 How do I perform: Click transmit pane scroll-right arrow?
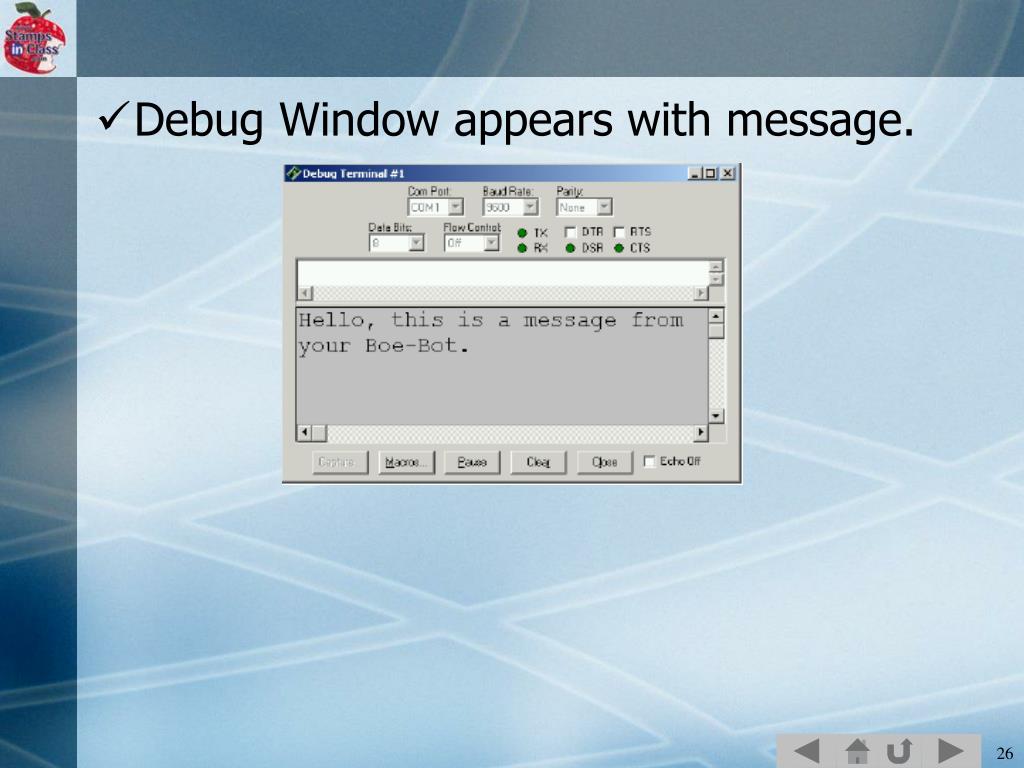point(701,293)
